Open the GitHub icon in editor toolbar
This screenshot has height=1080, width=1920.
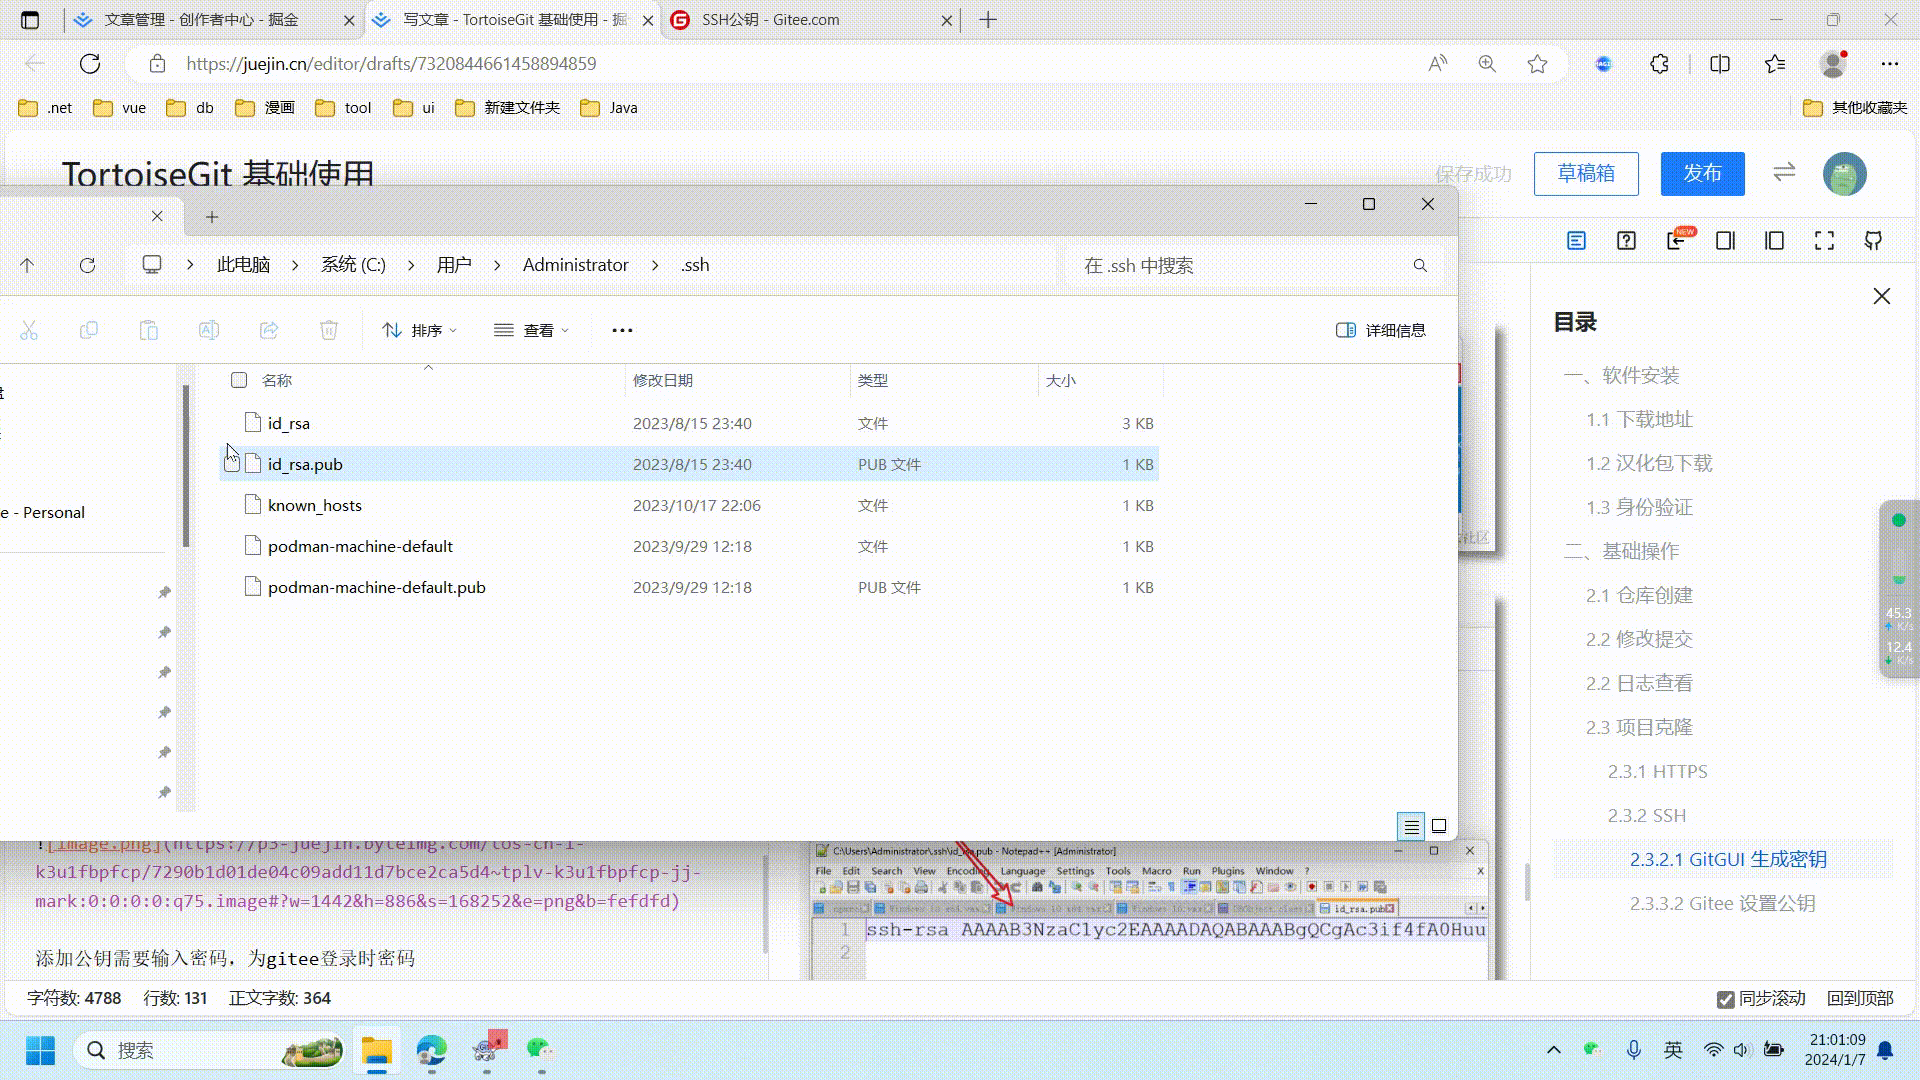pos(1873,240)
